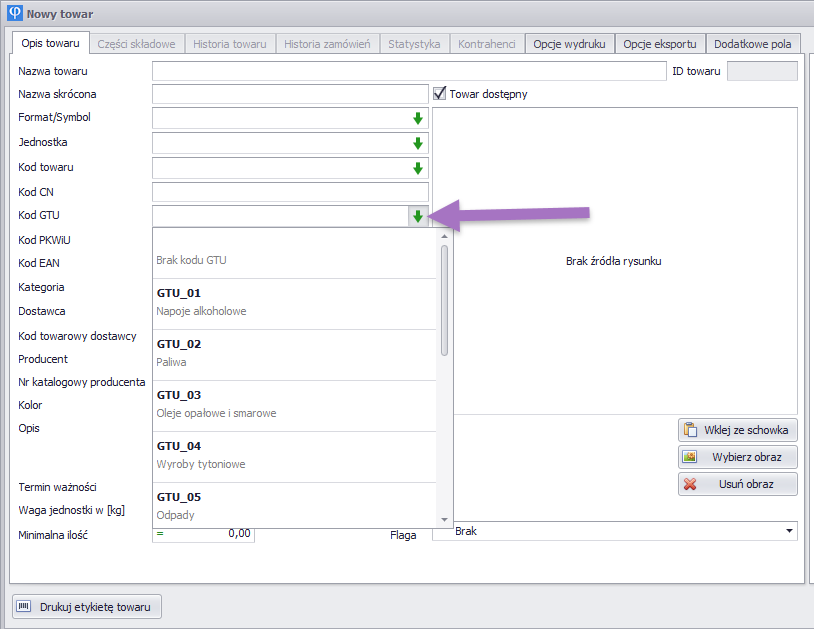The image size is (814, 629).
Task: Open the Dodatkowe pola tab
Action: 752,44
